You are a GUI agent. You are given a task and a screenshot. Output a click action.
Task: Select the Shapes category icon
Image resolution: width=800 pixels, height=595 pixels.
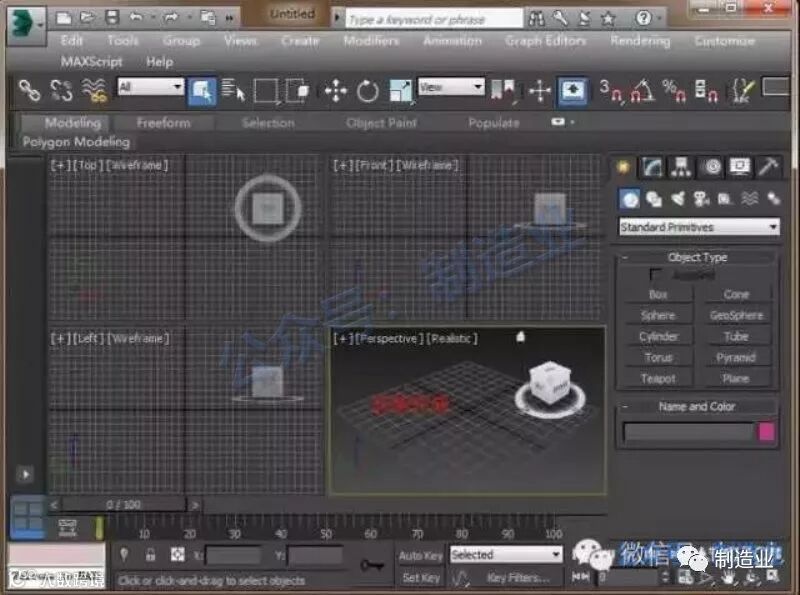[654, 199]
